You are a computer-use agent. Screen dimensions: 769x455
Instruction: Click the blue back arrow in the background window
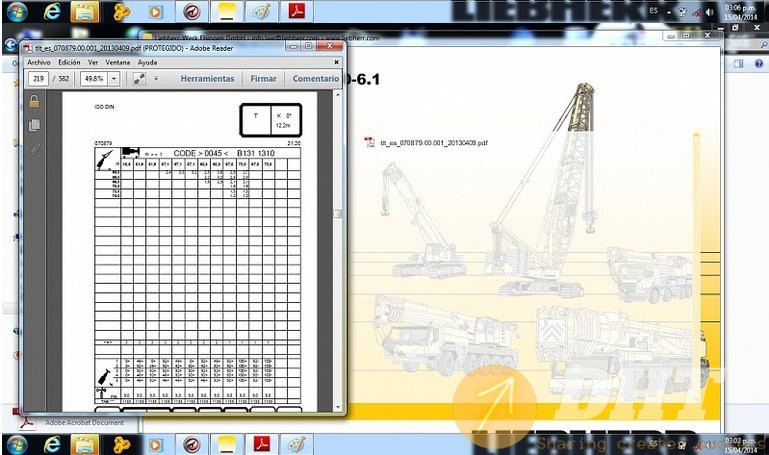coord(11,45)
